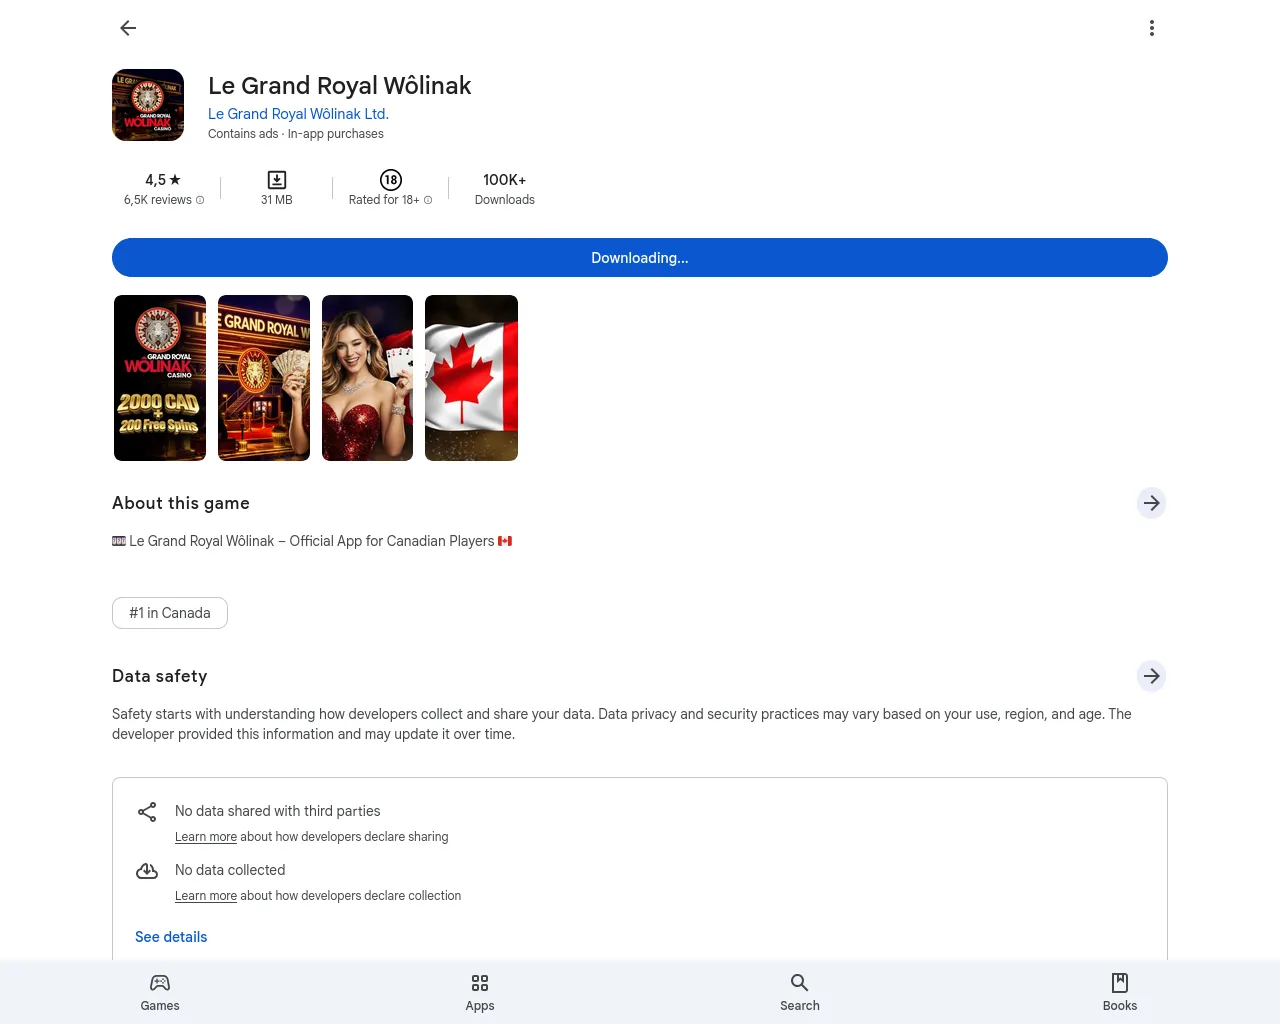Open developer Le Grand Royal Wôlinak Ltd. link
Screen dimensions: 1280x1024
298,114
